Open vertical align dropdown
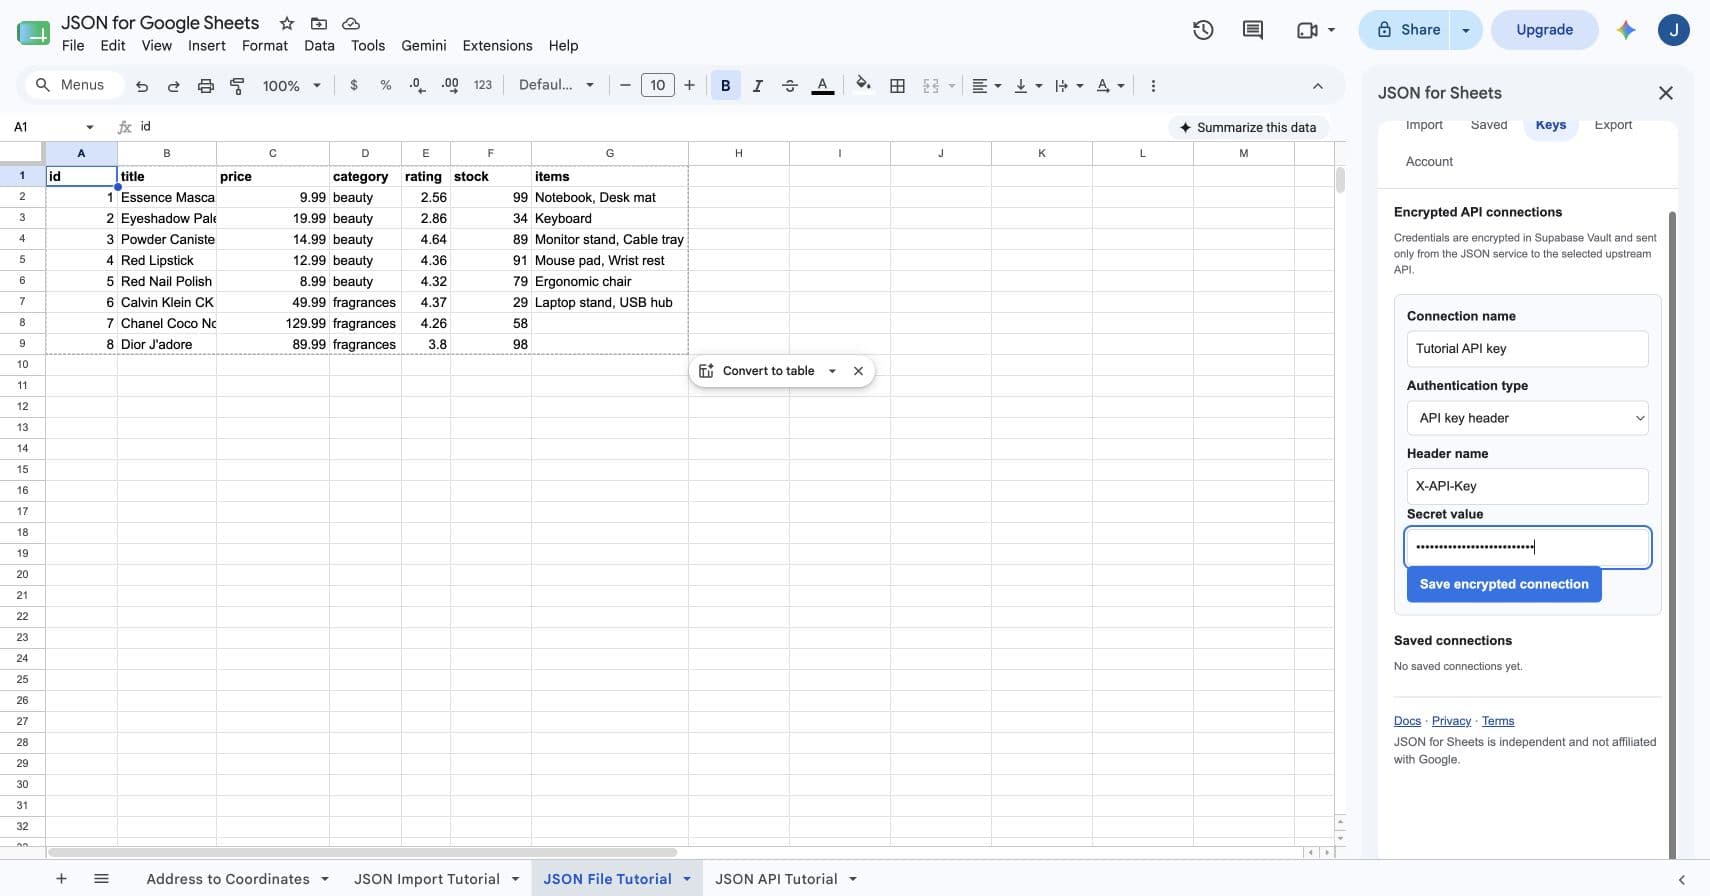The image size is (1710, 896). (1027, 86)
